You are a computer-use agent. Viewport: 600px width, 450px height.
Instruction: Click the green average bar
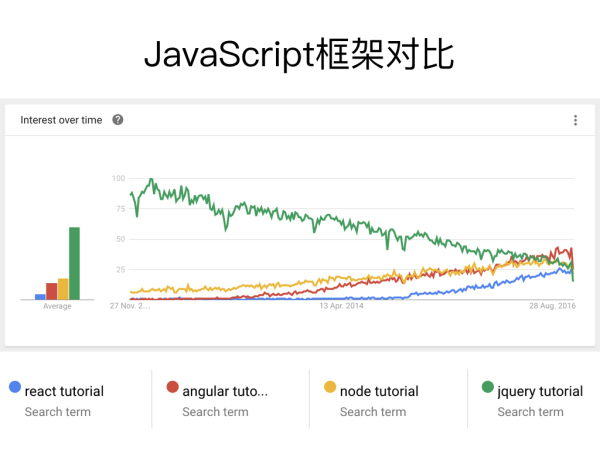tap(74, 263)
